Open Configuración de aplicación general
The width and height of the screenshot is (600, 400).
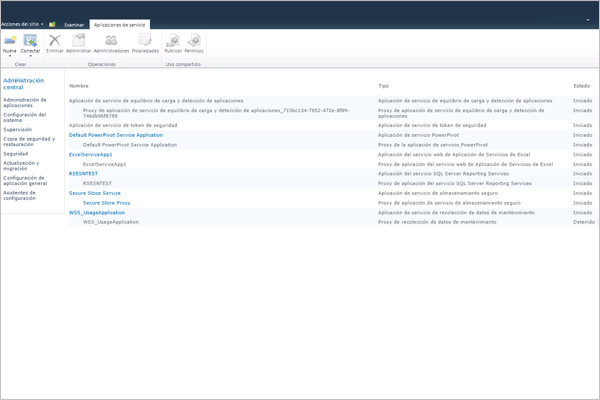click(x=25, y=181)
